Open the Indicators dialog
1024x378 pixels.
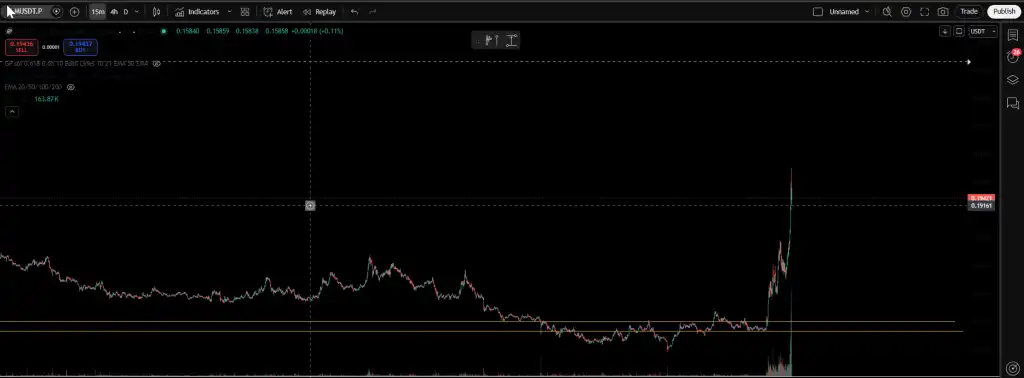[x=197, y=12]
